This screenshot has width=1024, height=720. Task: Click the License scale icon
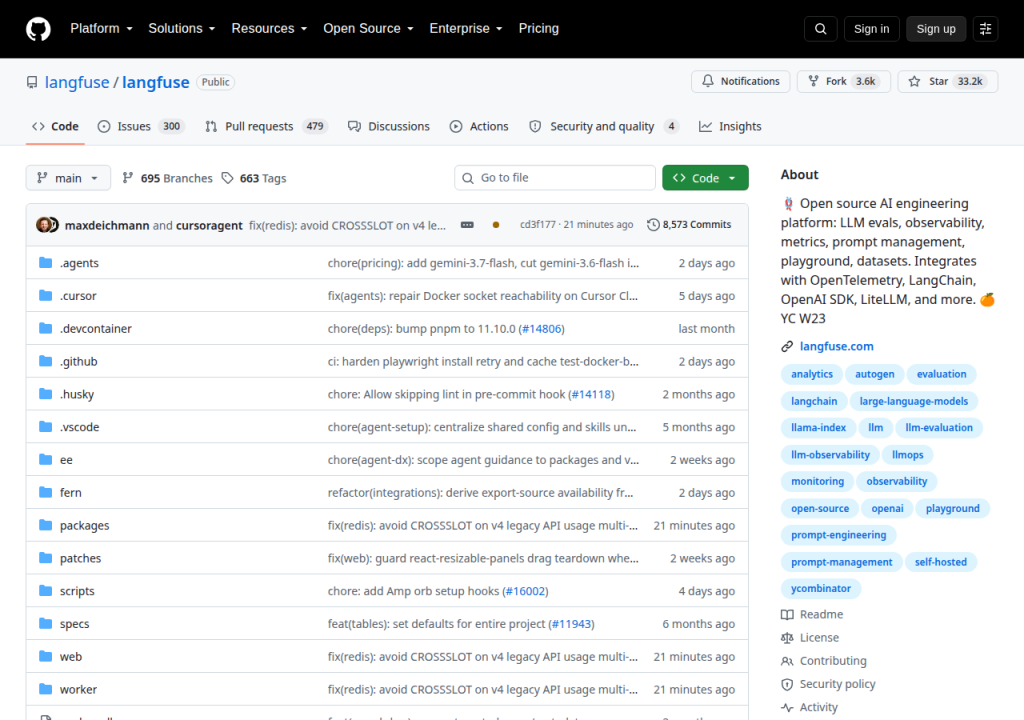787,638
